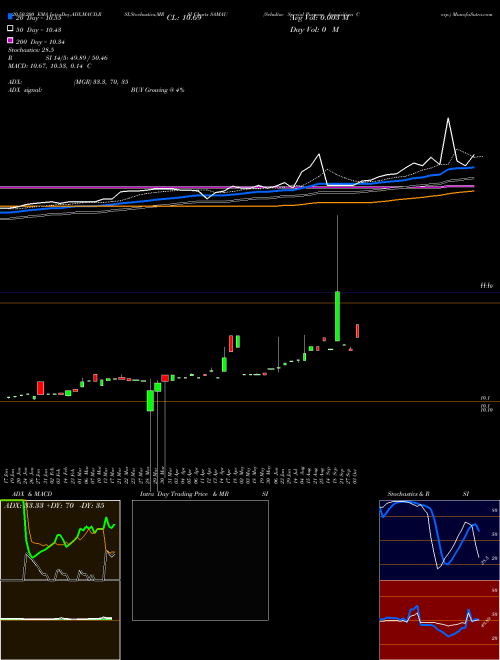Click the 'Day Vol: 0 M' label
This screenshot has width=500, height=660.
coord(314,30)
